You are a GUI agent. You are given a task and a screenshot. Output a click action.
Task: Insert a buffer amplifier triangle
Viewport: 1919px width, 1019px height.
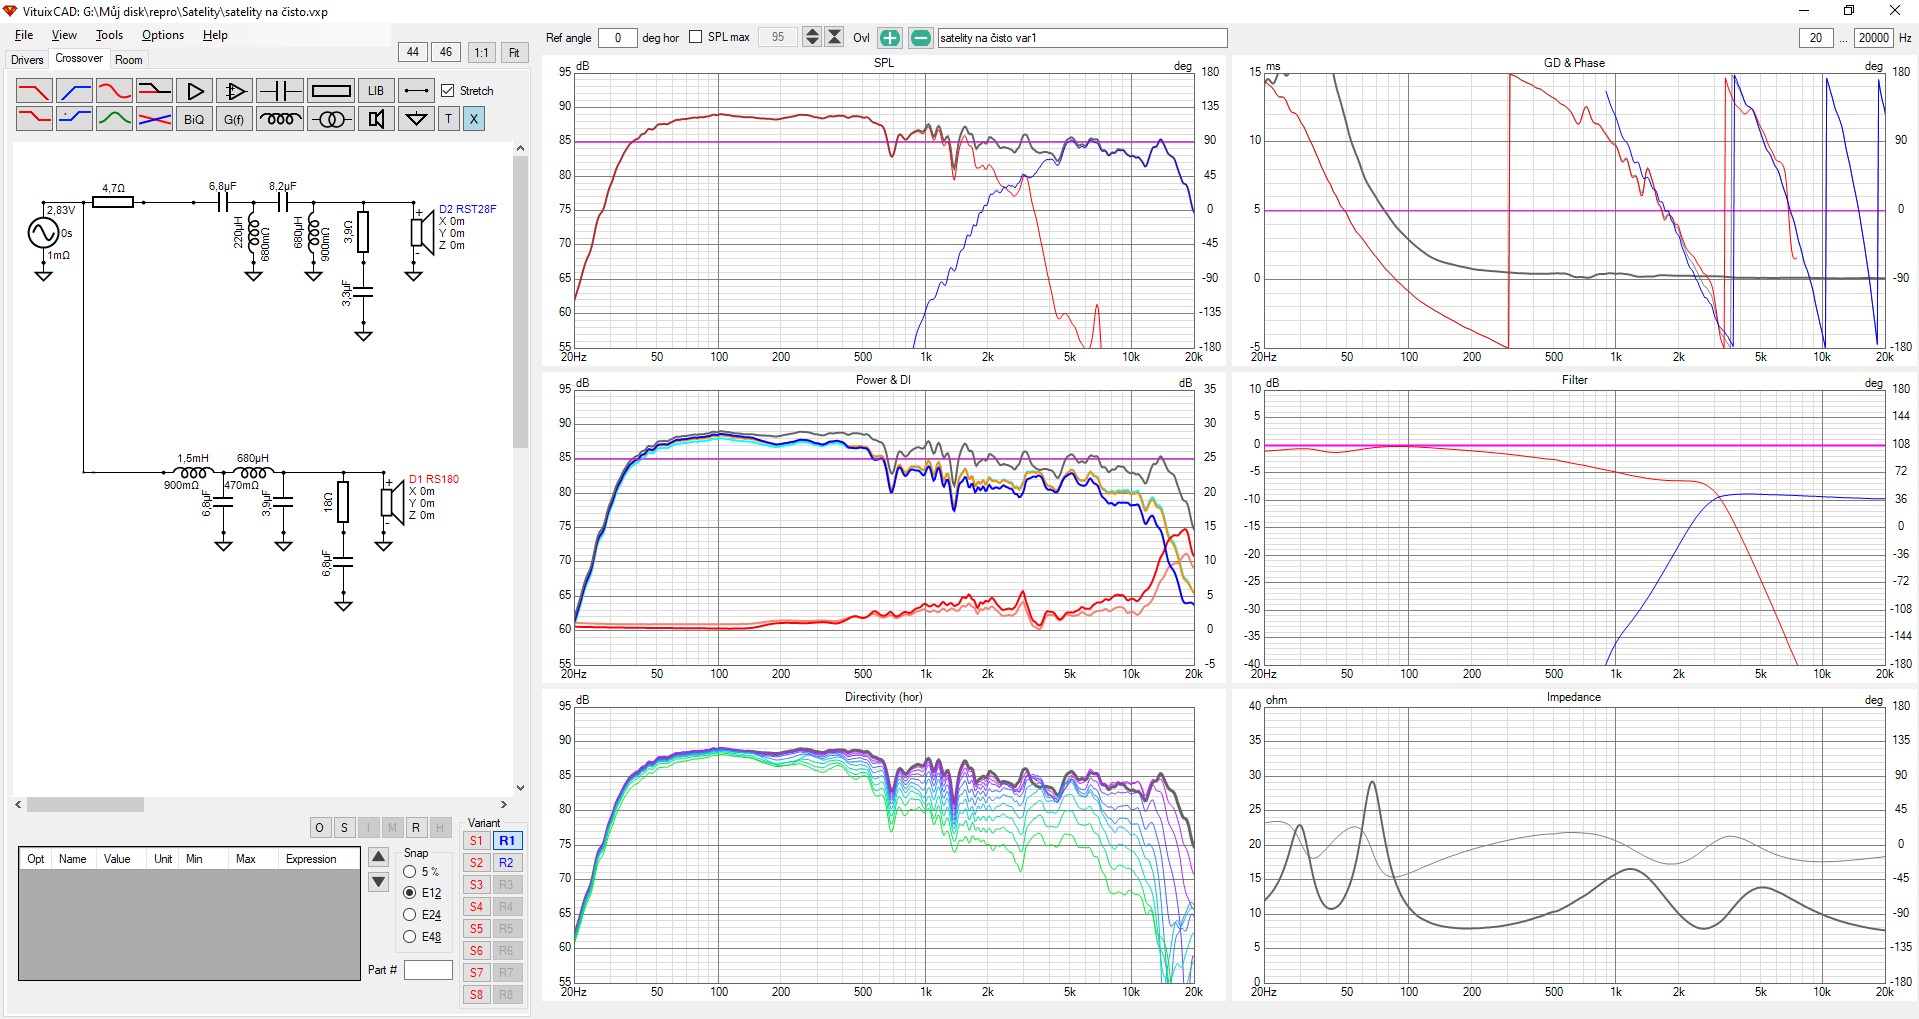pos(194,91)
